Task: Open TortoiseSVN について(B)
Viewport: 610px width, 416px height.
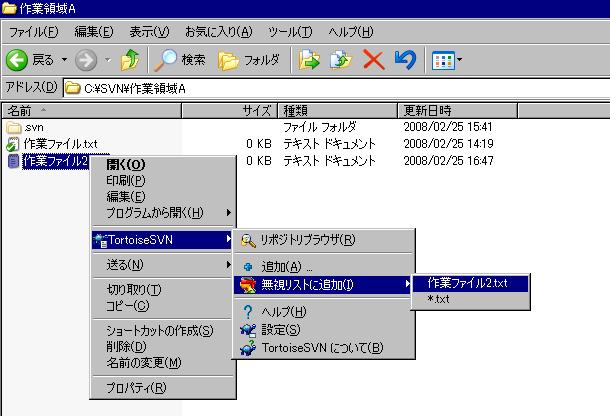Action: (323, 348)
